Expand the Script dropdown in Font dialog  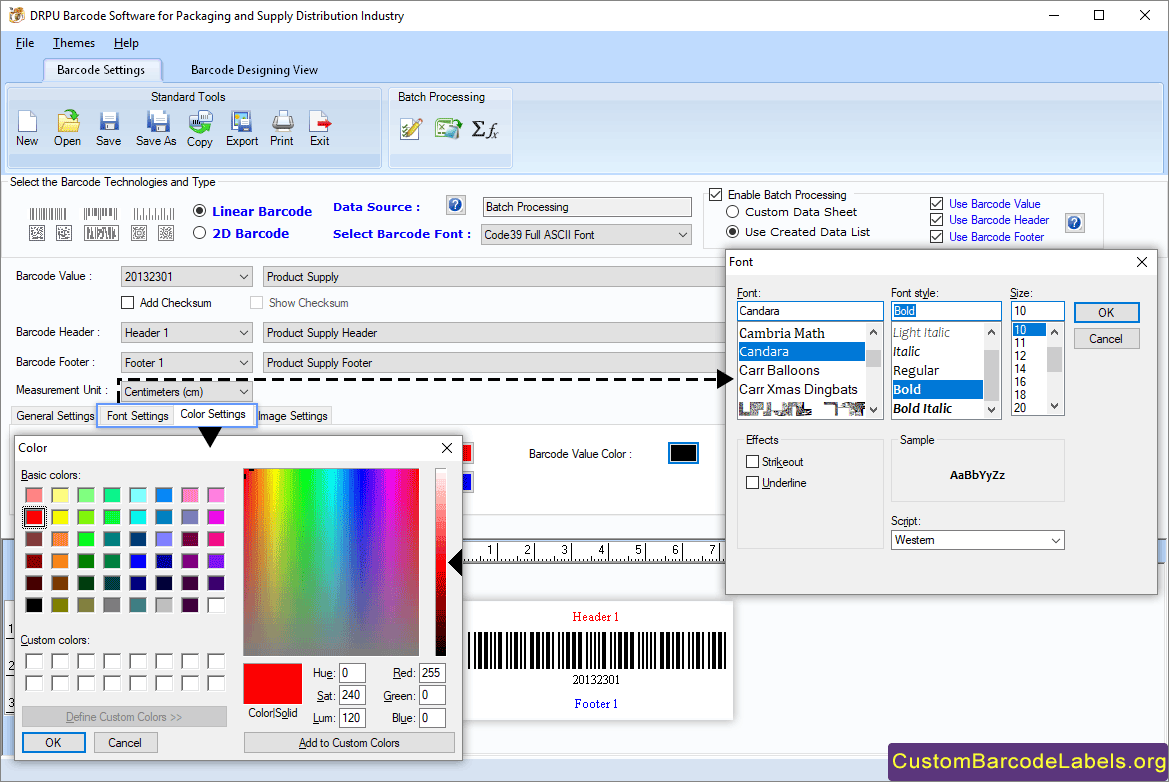[1056, 540]
